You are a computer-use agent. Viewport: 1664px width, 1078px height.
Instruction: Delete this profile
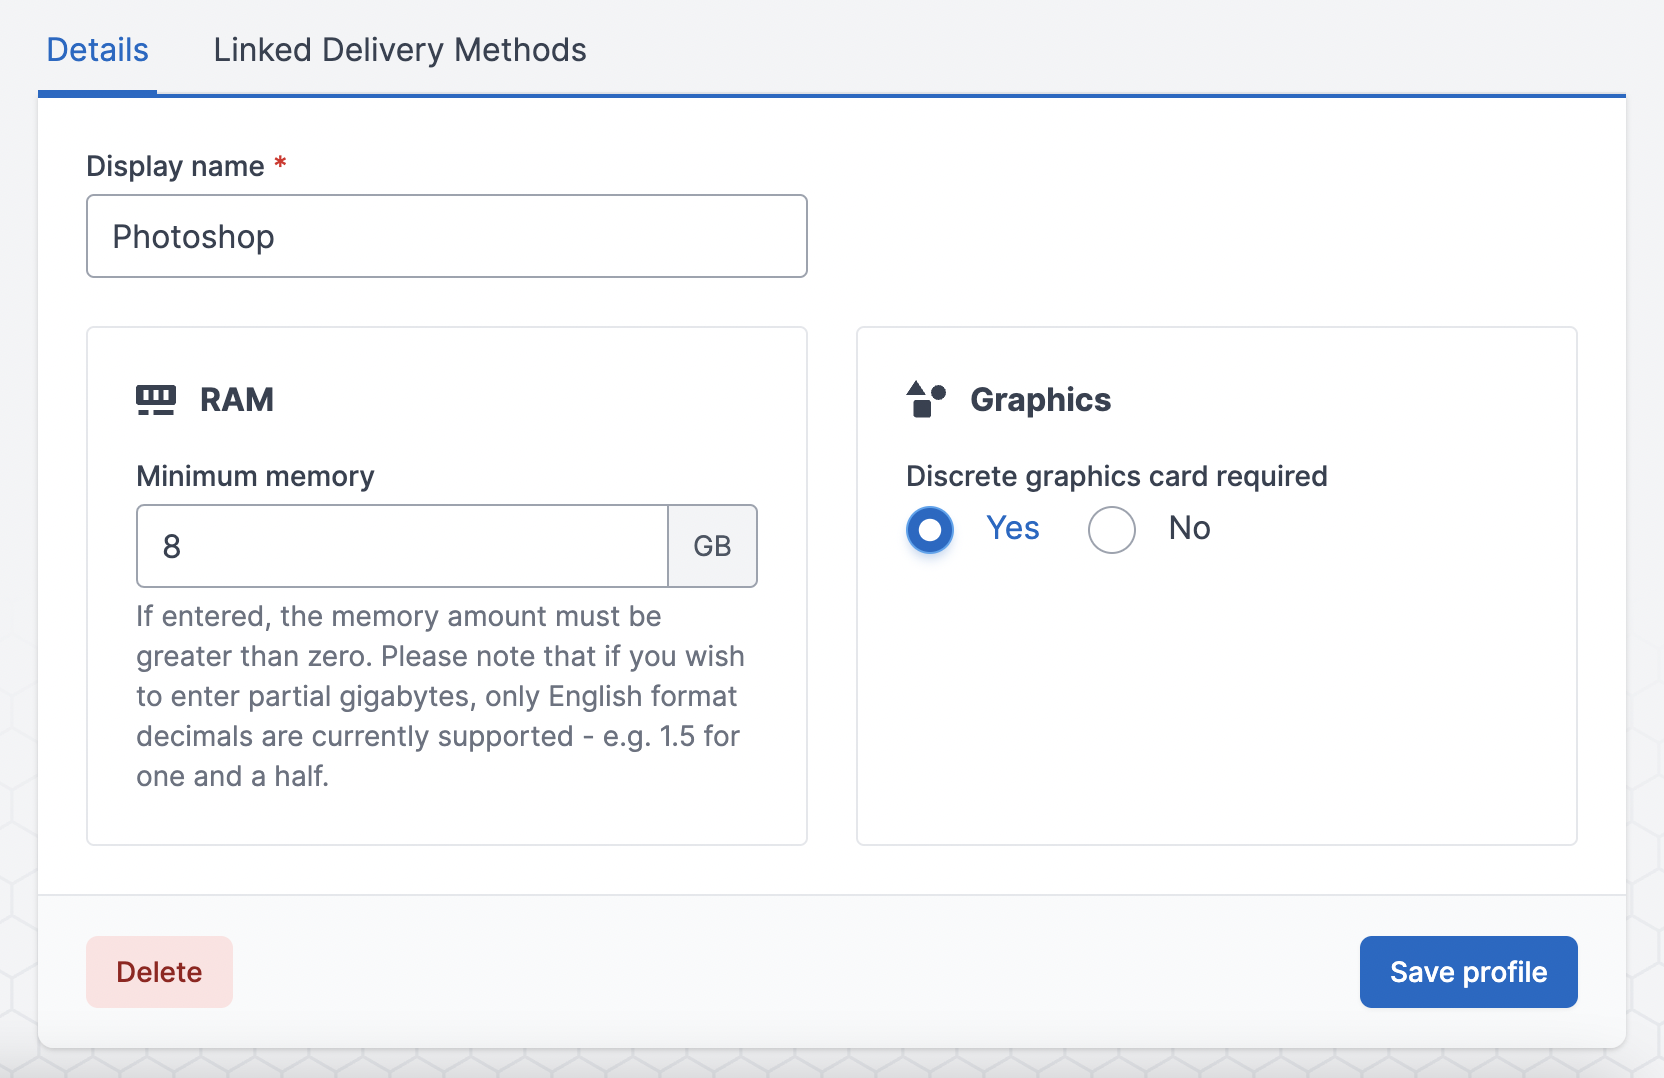pyautogui.click(x=159, y=972)
